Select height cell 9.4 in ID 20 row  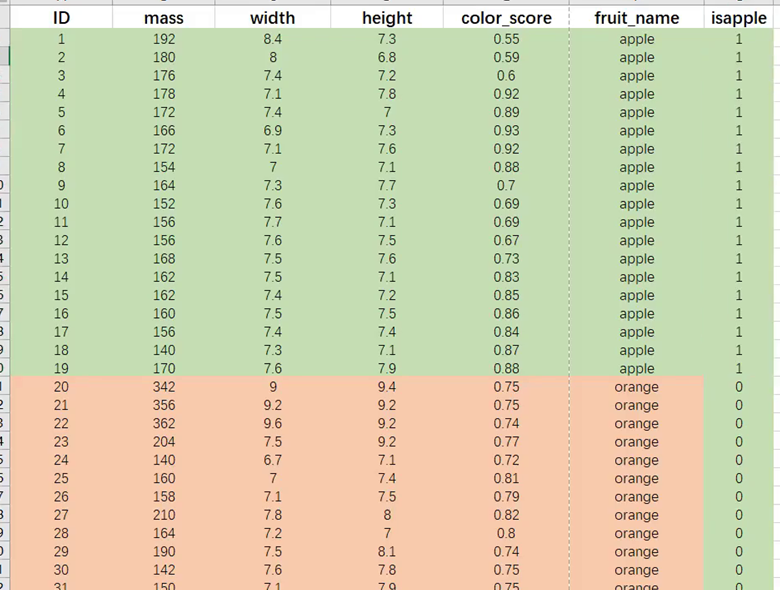(387, 387)
